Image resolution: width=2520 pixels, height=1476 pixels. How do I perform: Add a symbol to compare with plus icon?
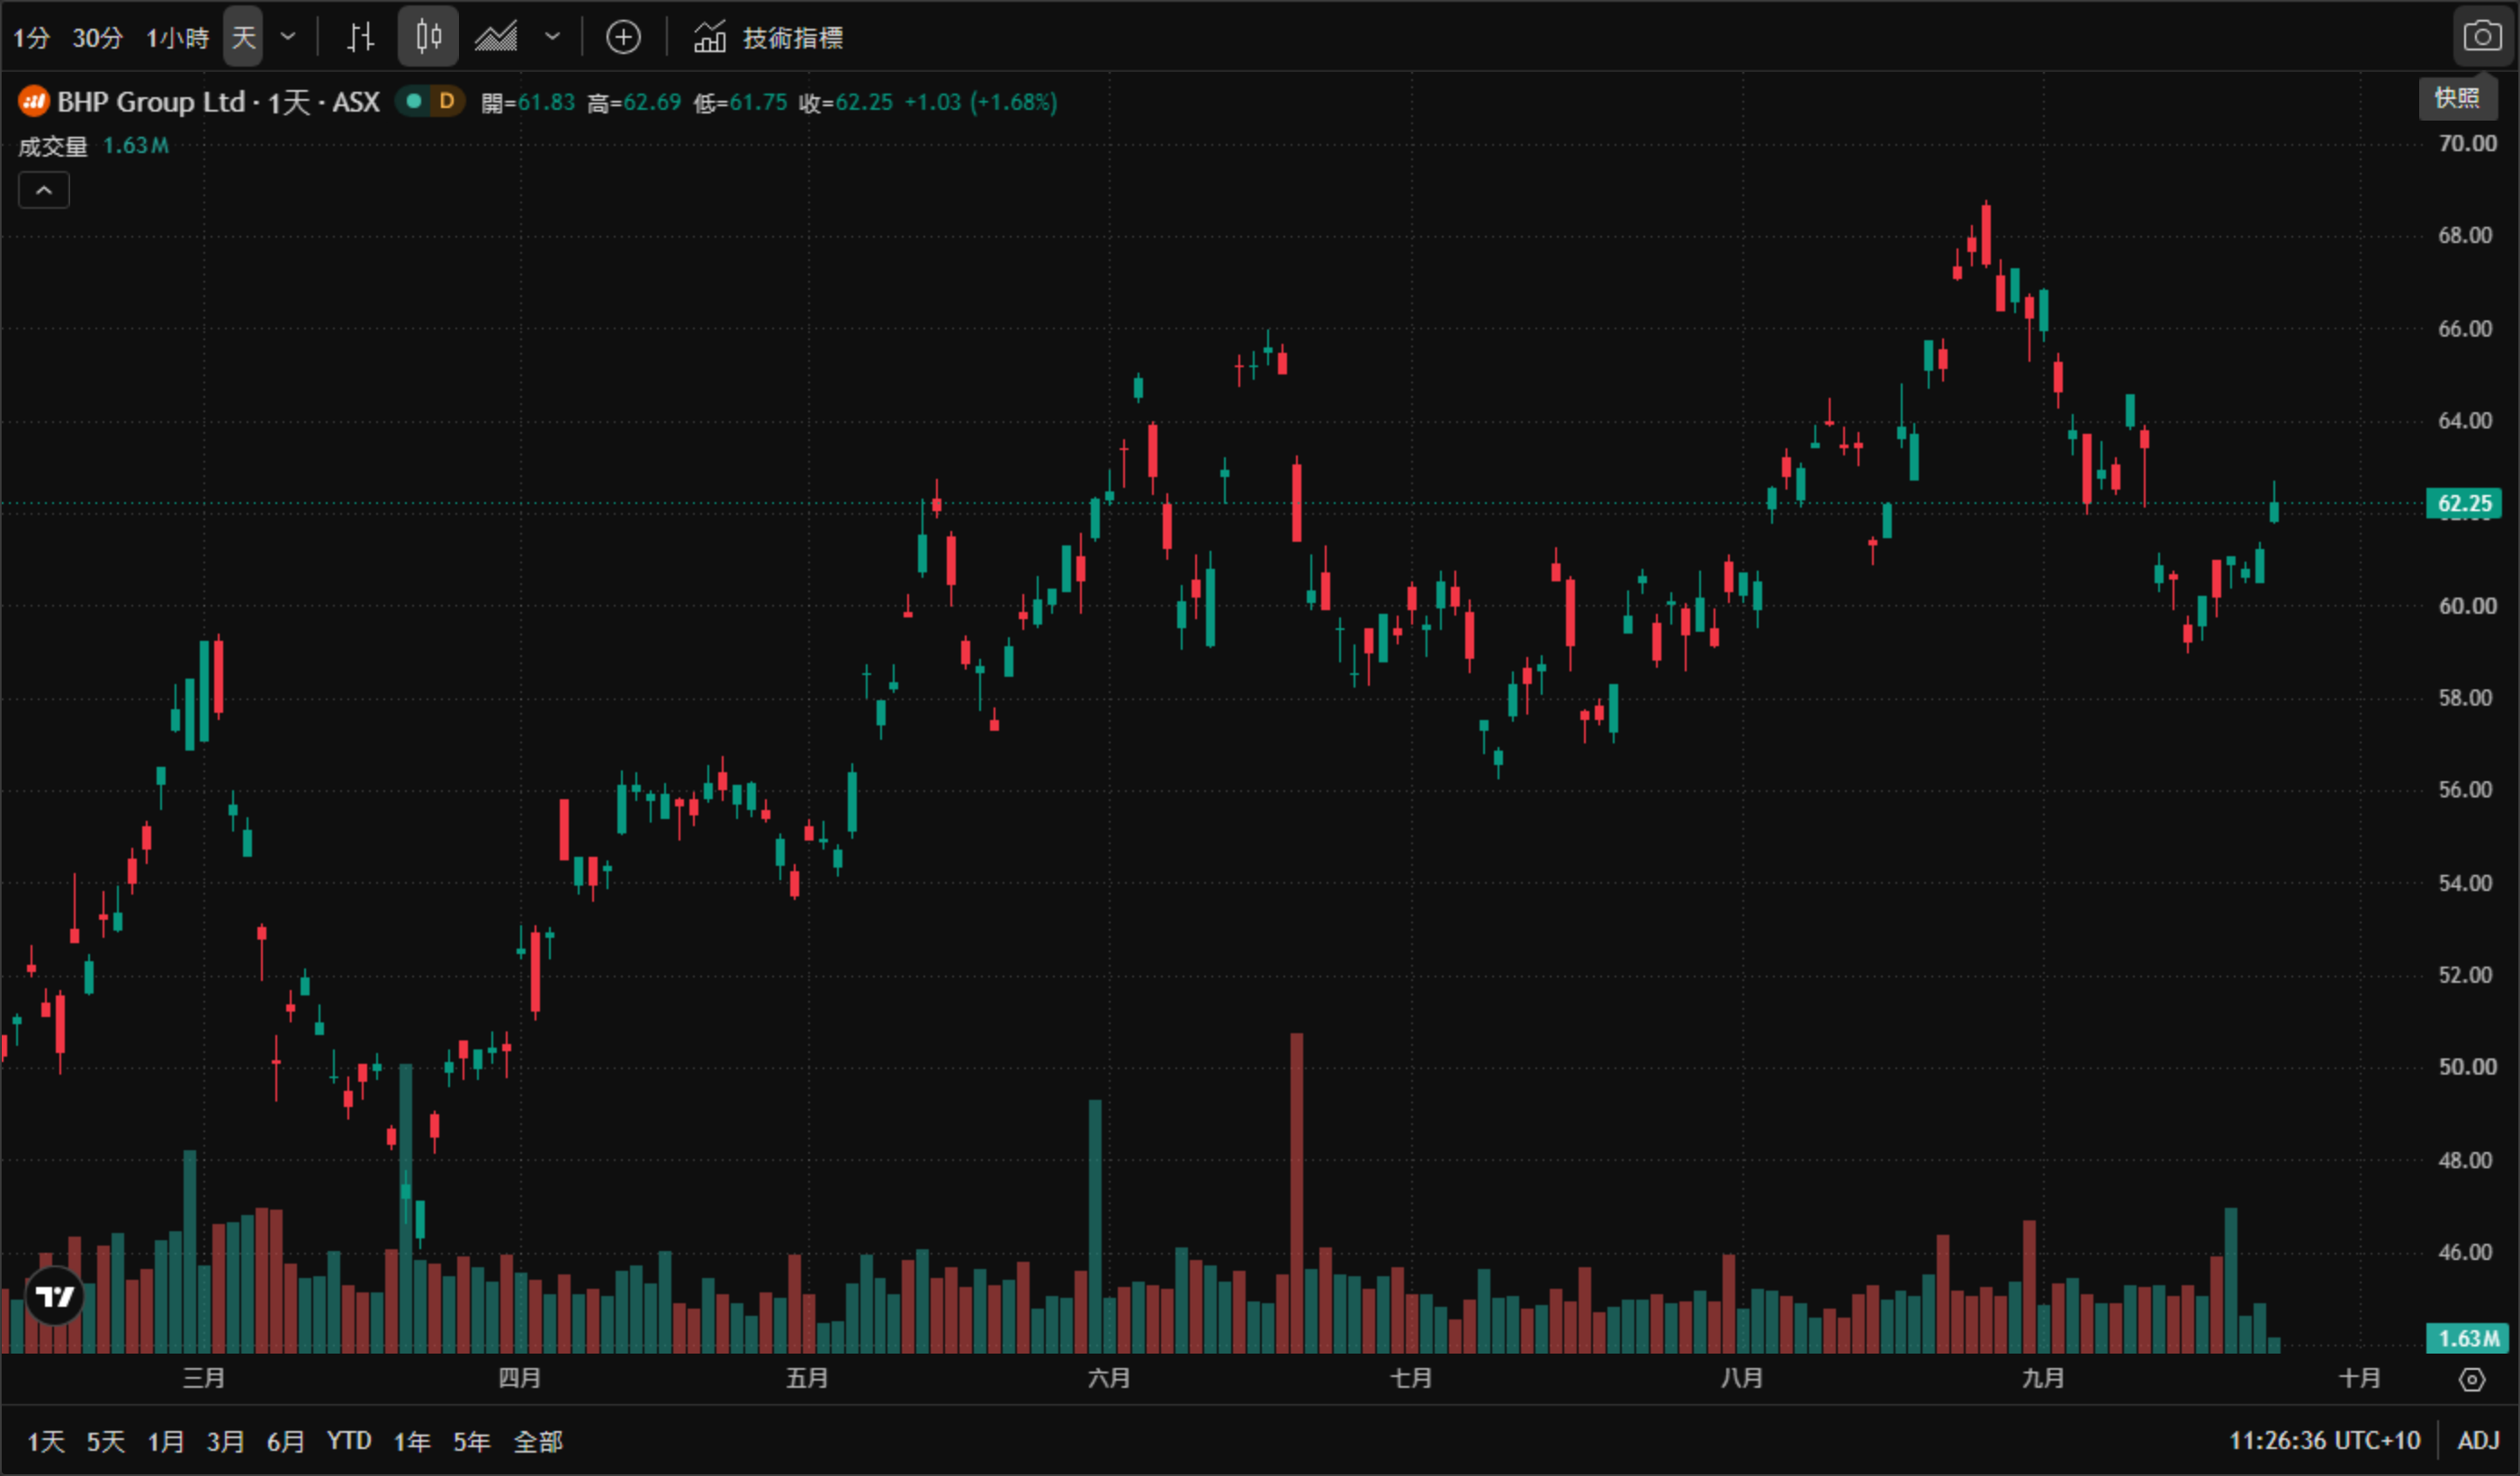[x=623, y=38]
